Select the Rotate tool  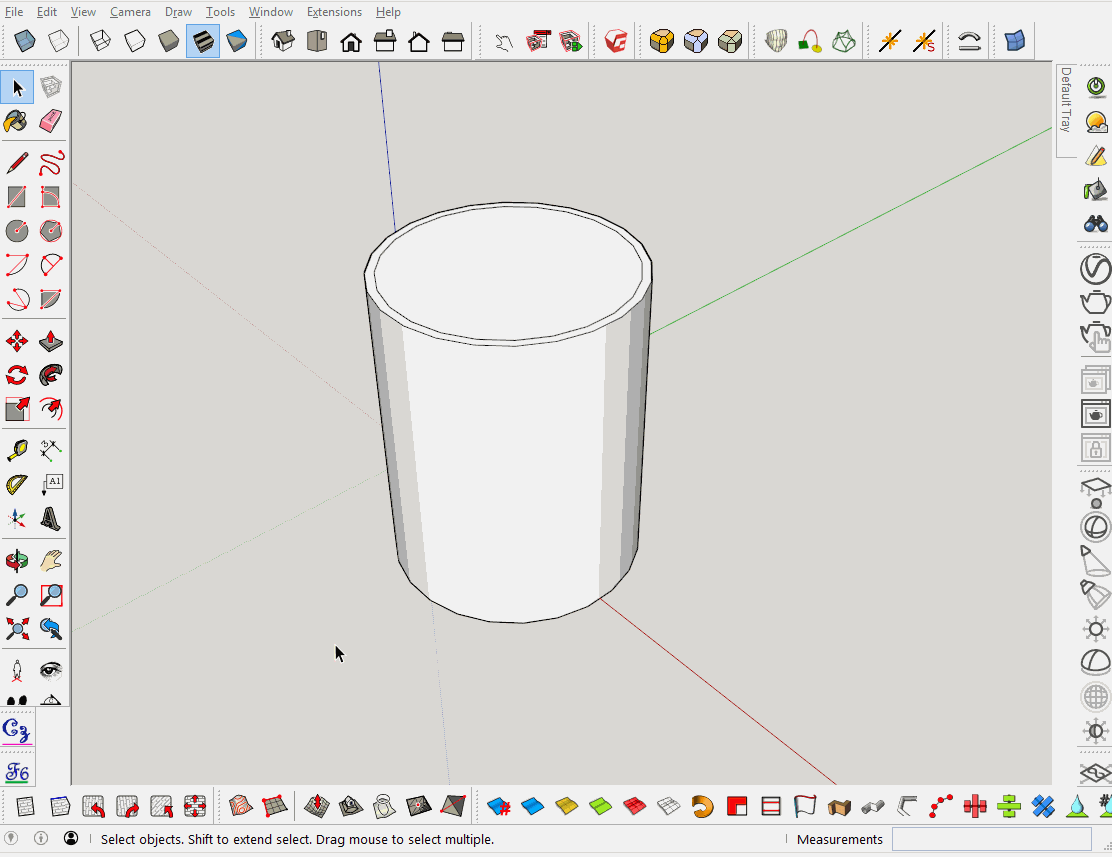[16, 374]
